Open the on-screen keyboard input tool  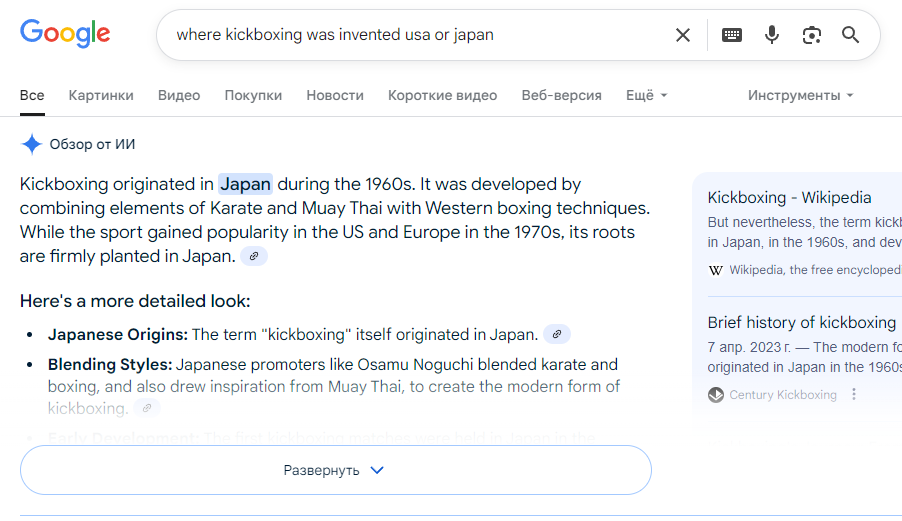pyautogui.click(x=732, y=35)
